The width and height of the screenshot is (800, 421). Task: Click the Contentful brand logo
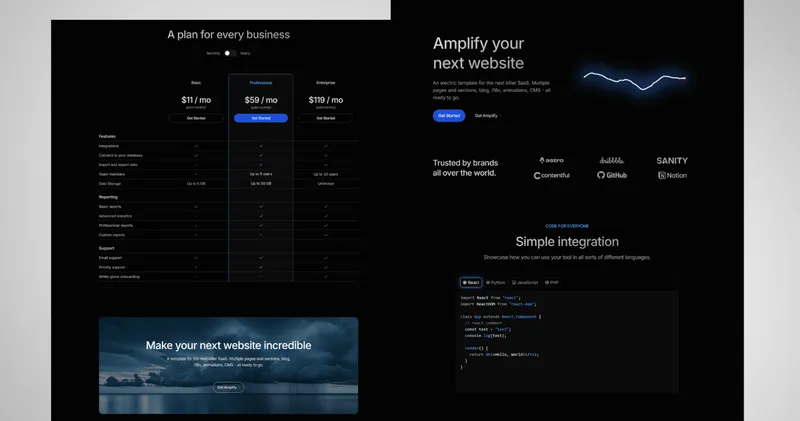pos(551,175)
